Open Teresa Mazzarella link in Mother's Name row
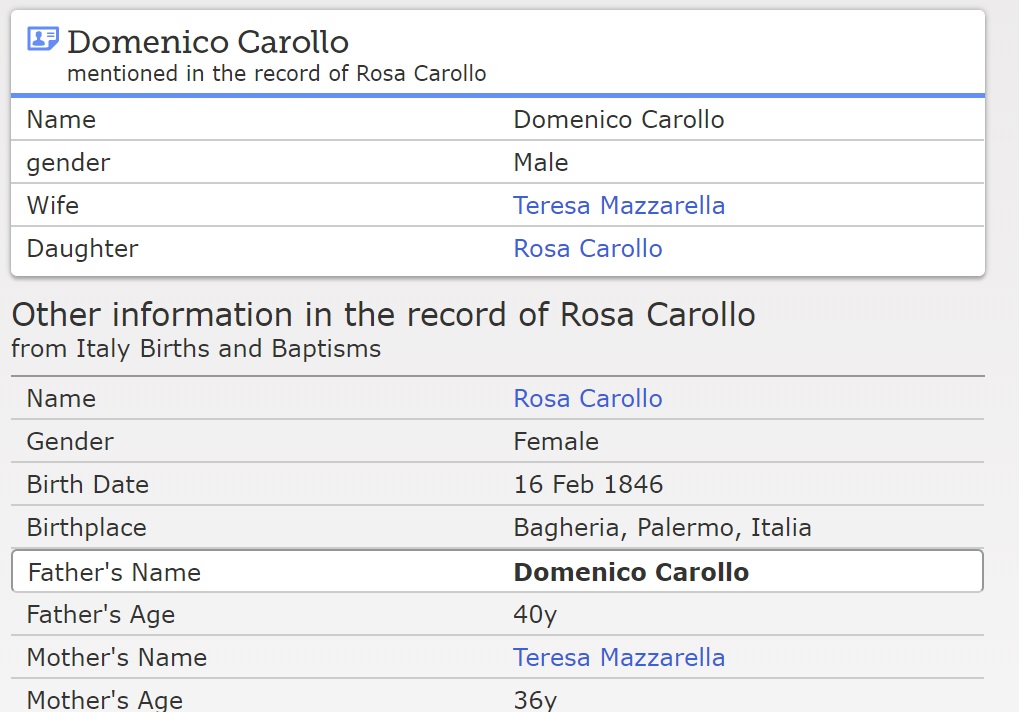The height and width of the screenshot is (712, 1019). pyautogui.click(x=618, y=658)
